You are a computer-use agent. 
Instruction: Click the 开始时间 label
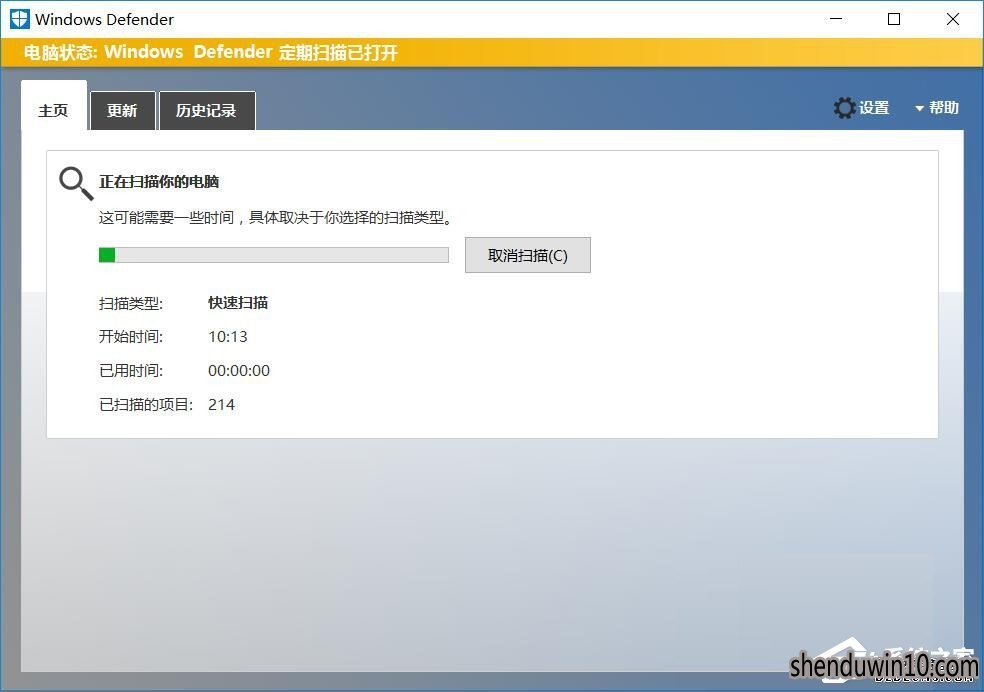[131, 337]
